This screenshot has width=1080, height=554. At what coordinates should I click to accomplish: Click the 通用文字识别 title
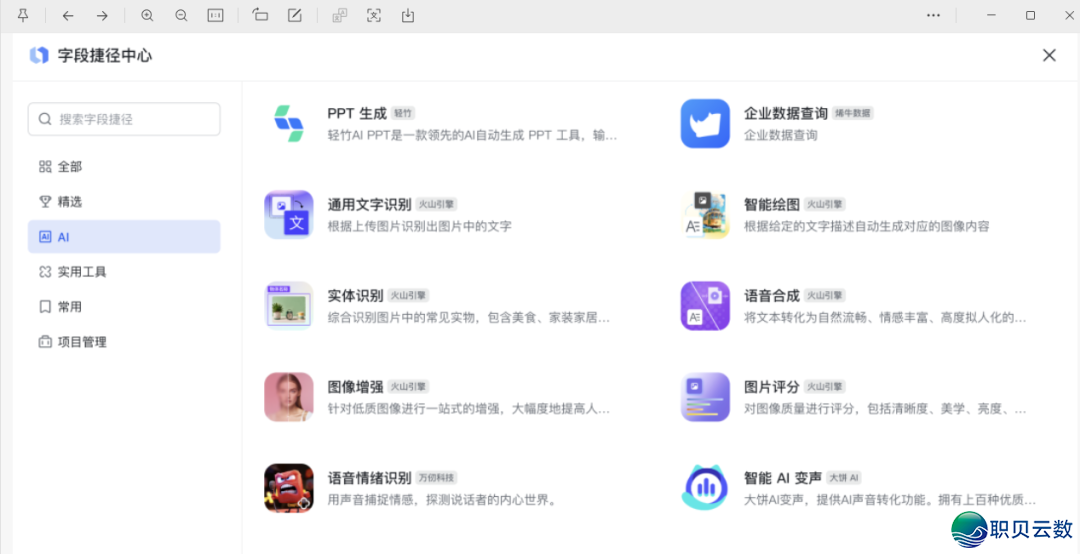pos(369,205)
